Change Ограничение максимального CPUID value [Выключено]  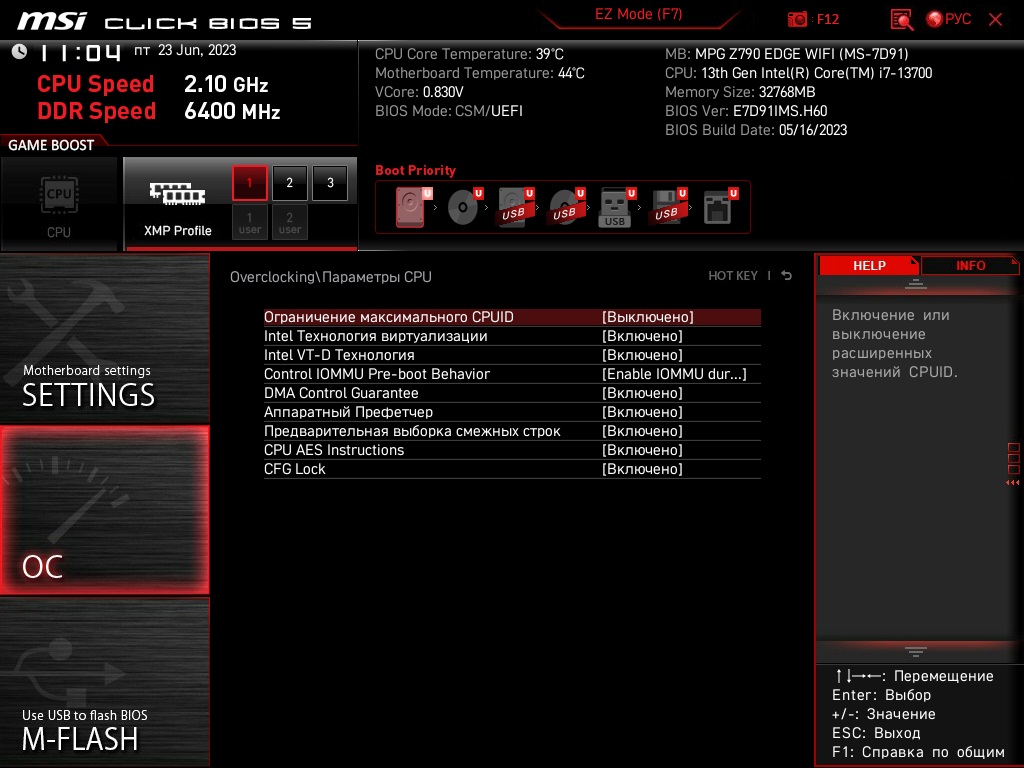coord(648,317)
